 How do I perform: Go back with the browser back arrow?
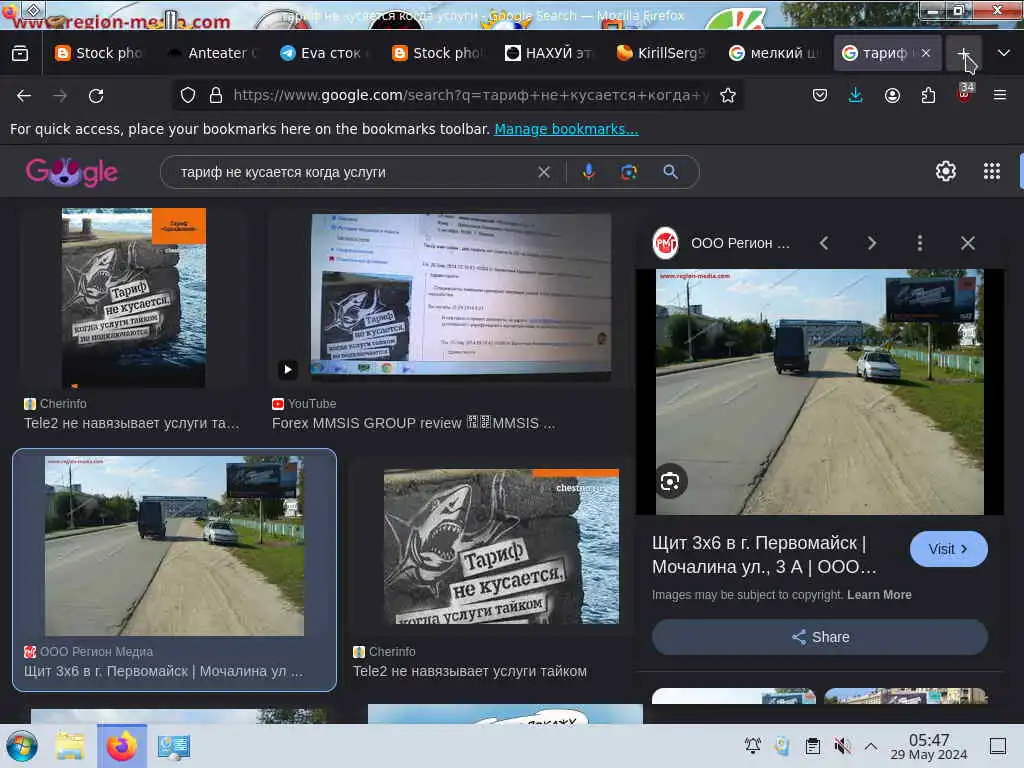click(x=24, y=96)
